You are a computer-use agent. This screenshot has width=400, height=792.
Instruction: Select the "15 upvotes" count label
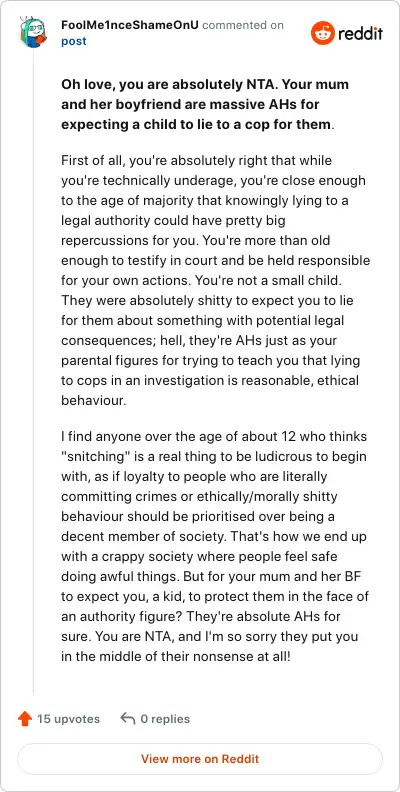[x=68, y=719]
